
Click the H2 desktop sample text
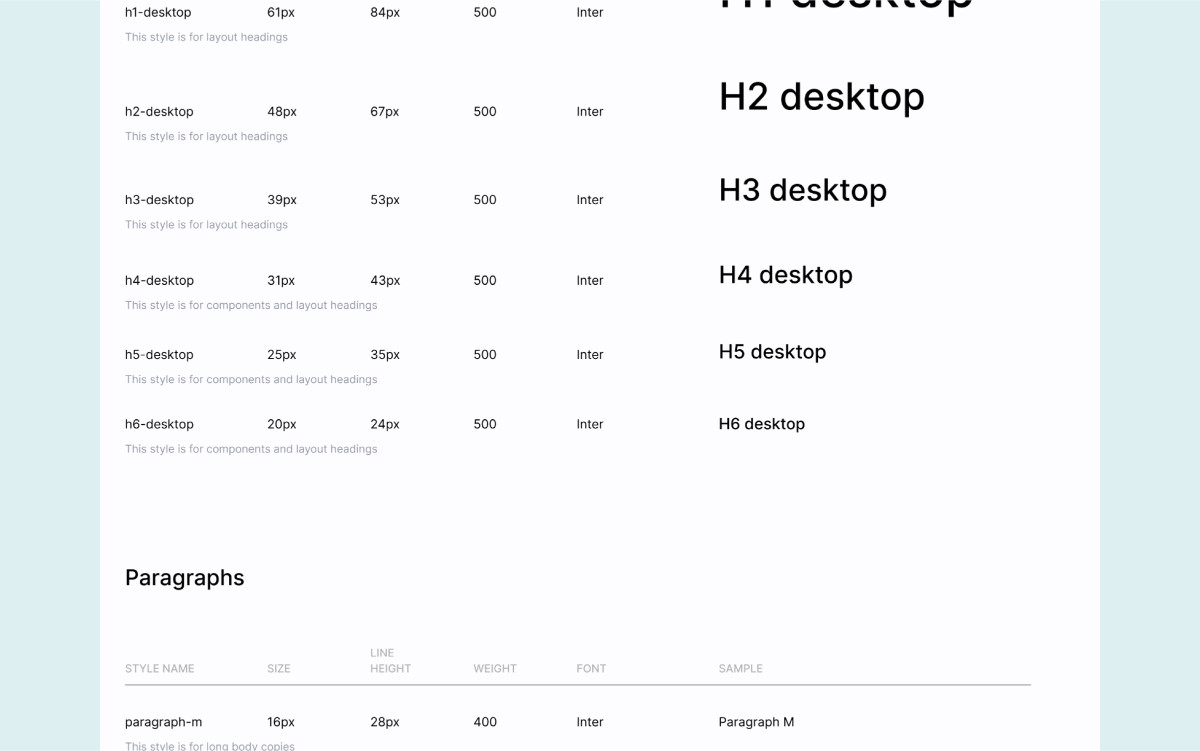click(x=822, y=97)
